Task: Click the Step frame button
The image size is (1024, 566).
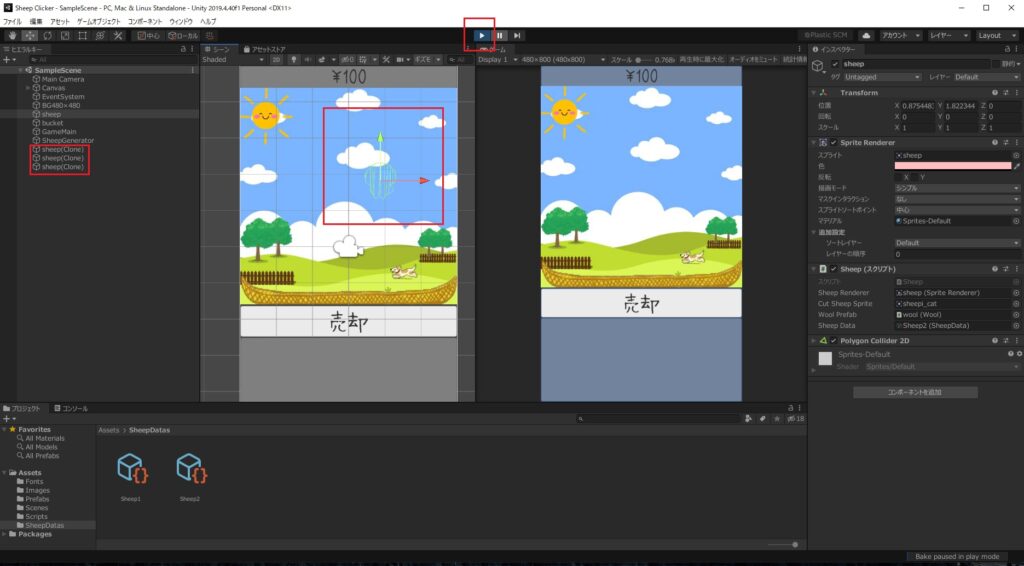Action: 517,36
